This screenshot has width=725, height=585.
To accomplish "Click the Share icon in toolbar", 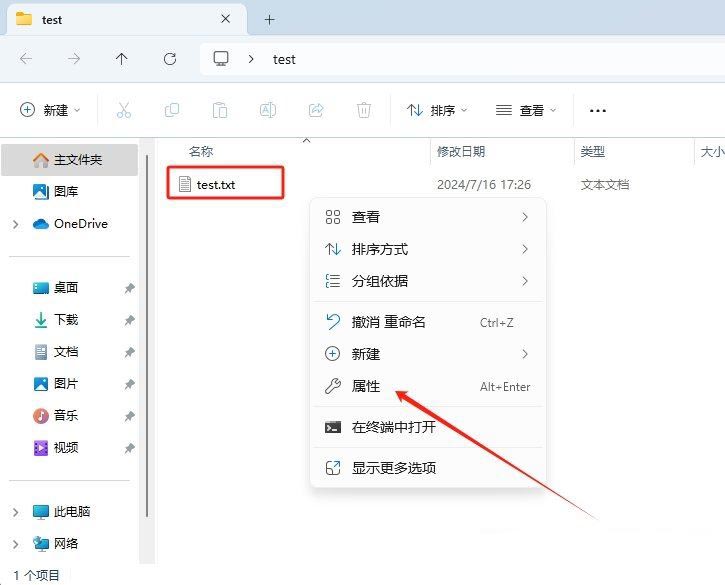I will pyautogui.click(x=316, y=110).
